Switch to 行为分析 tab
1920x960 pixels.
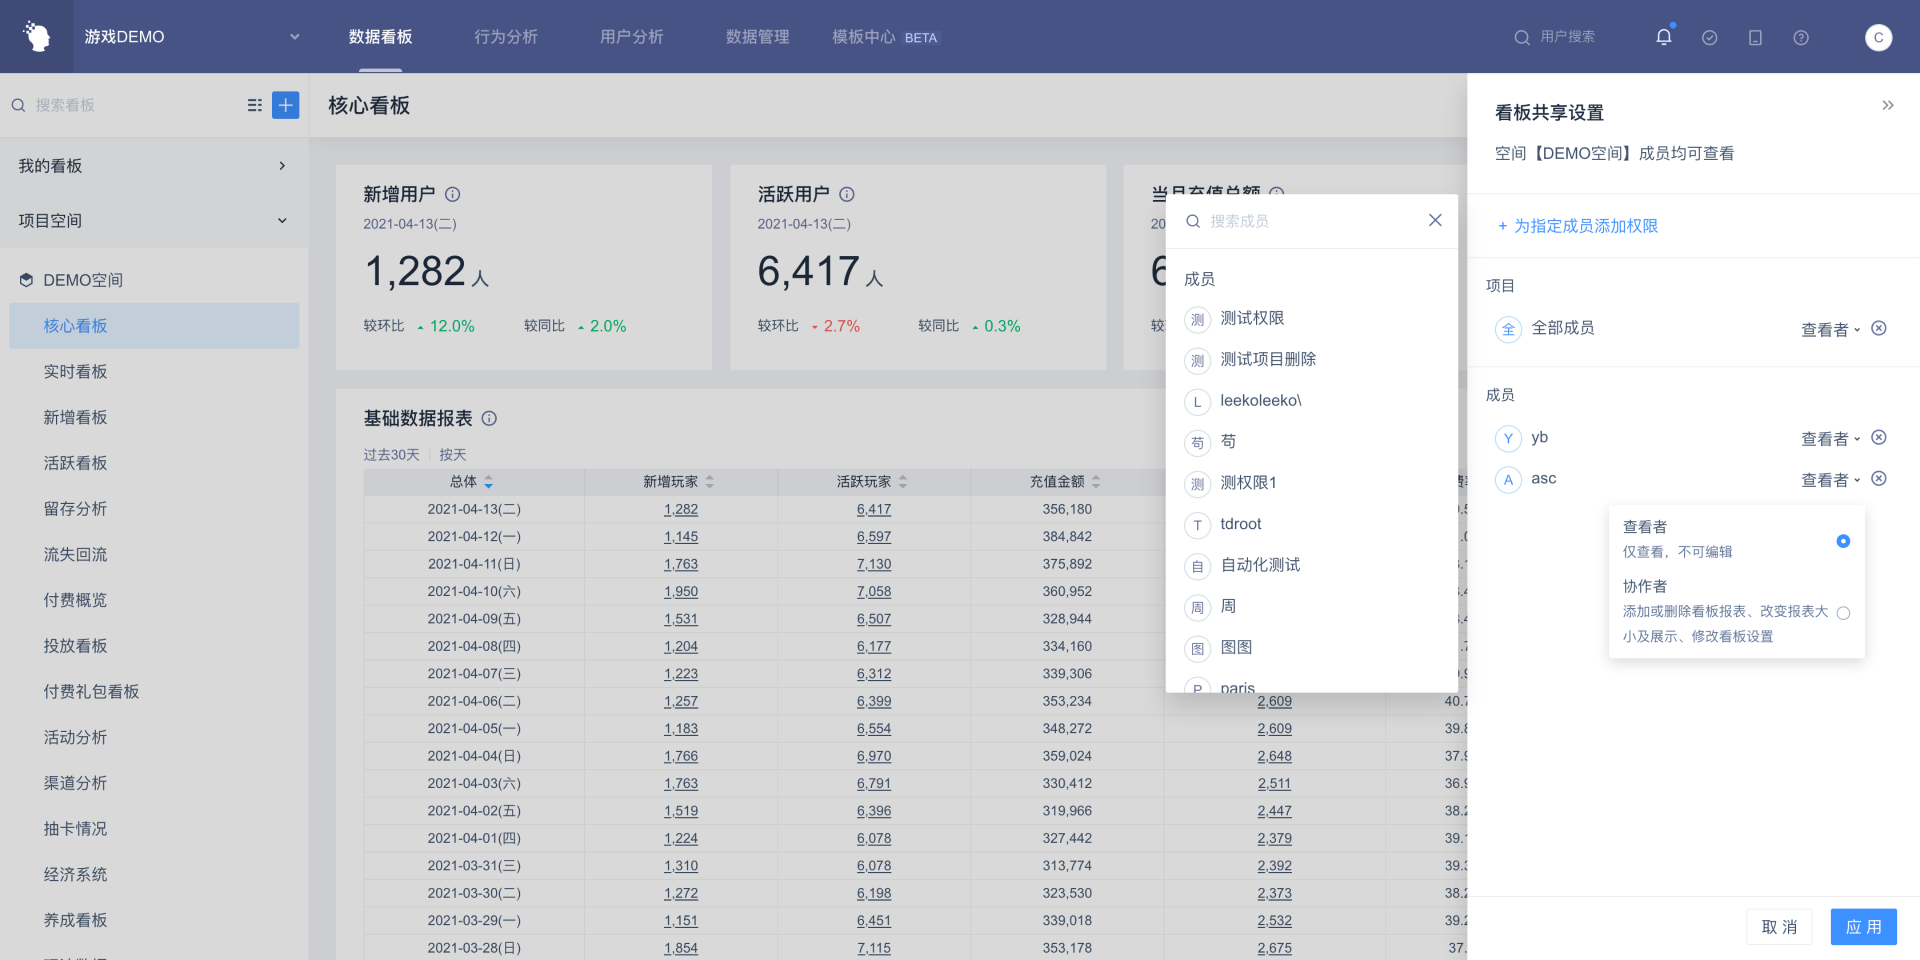tap(506, 37)
